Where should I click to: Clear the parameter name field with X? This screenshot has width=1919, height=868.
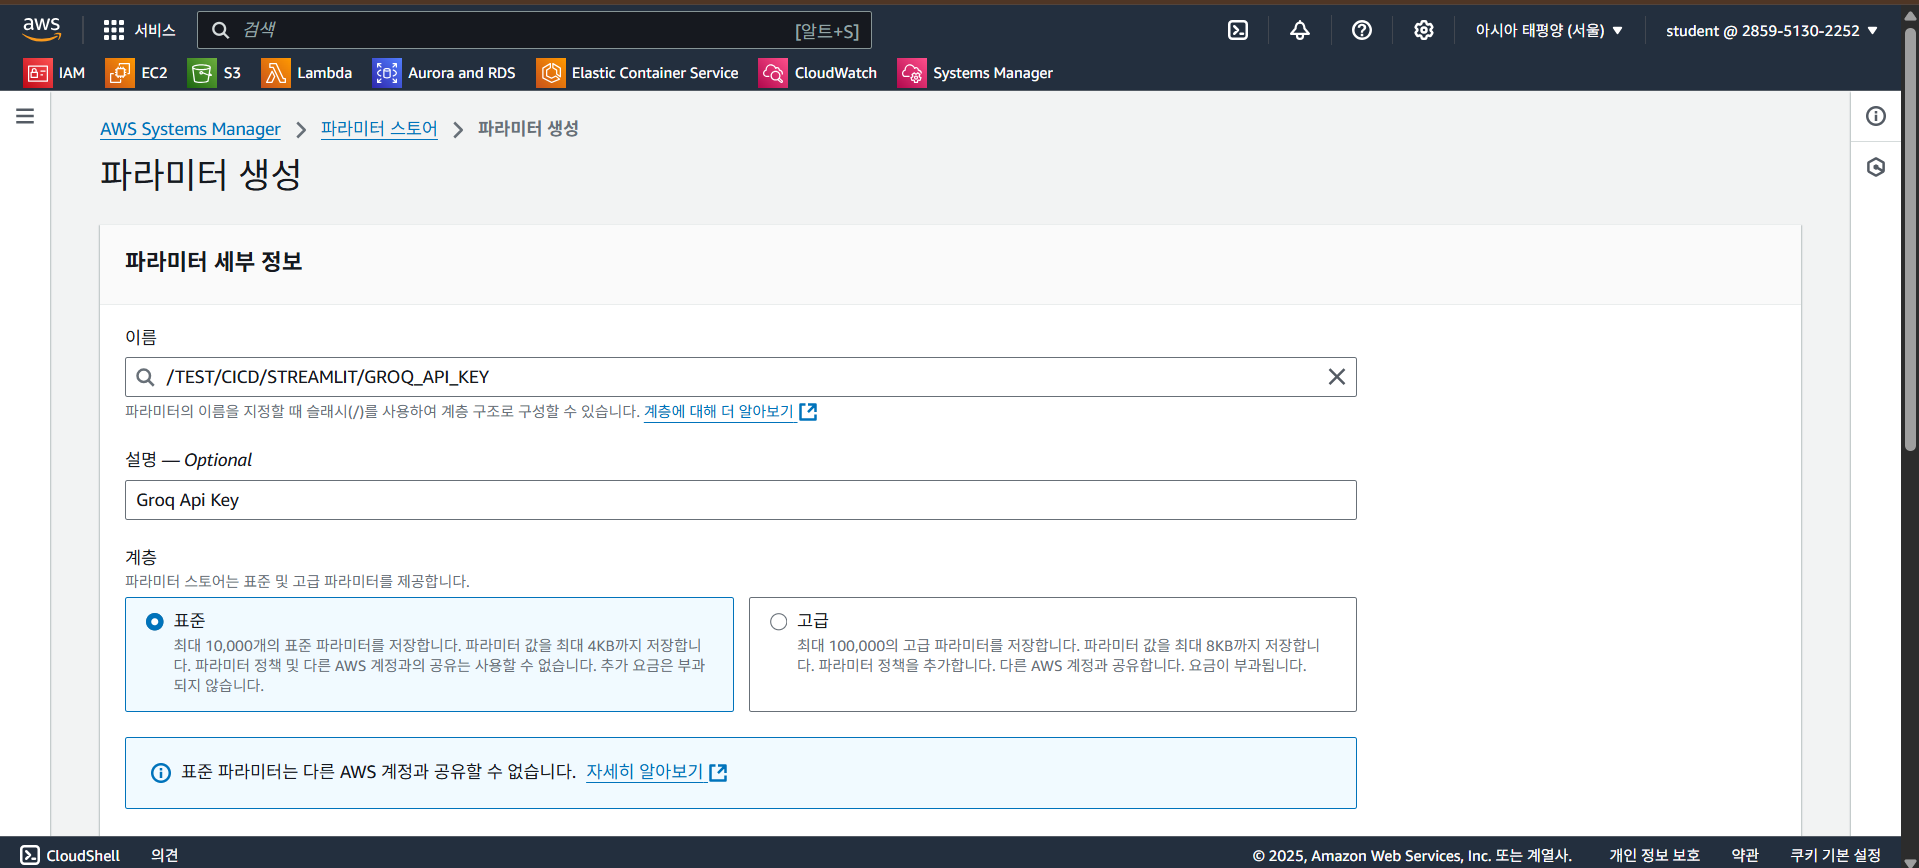[x=1336, y=377]
